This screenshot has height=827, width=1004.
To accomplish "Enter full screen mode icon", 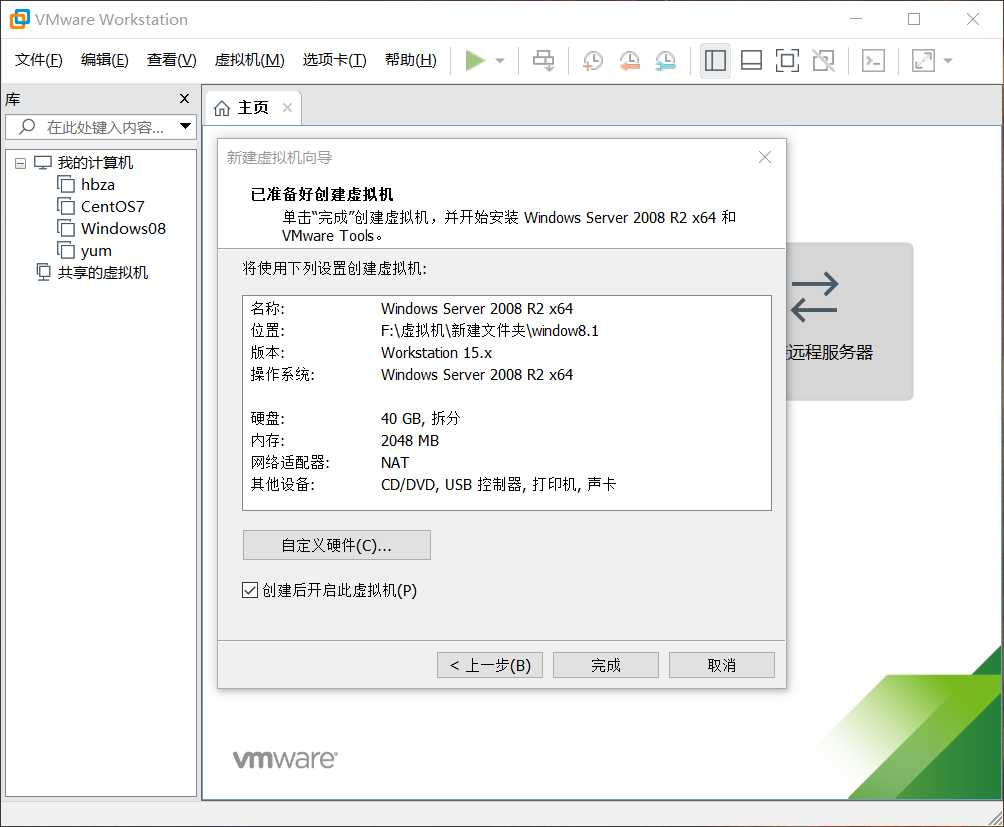I will click(x=787, y=61).
